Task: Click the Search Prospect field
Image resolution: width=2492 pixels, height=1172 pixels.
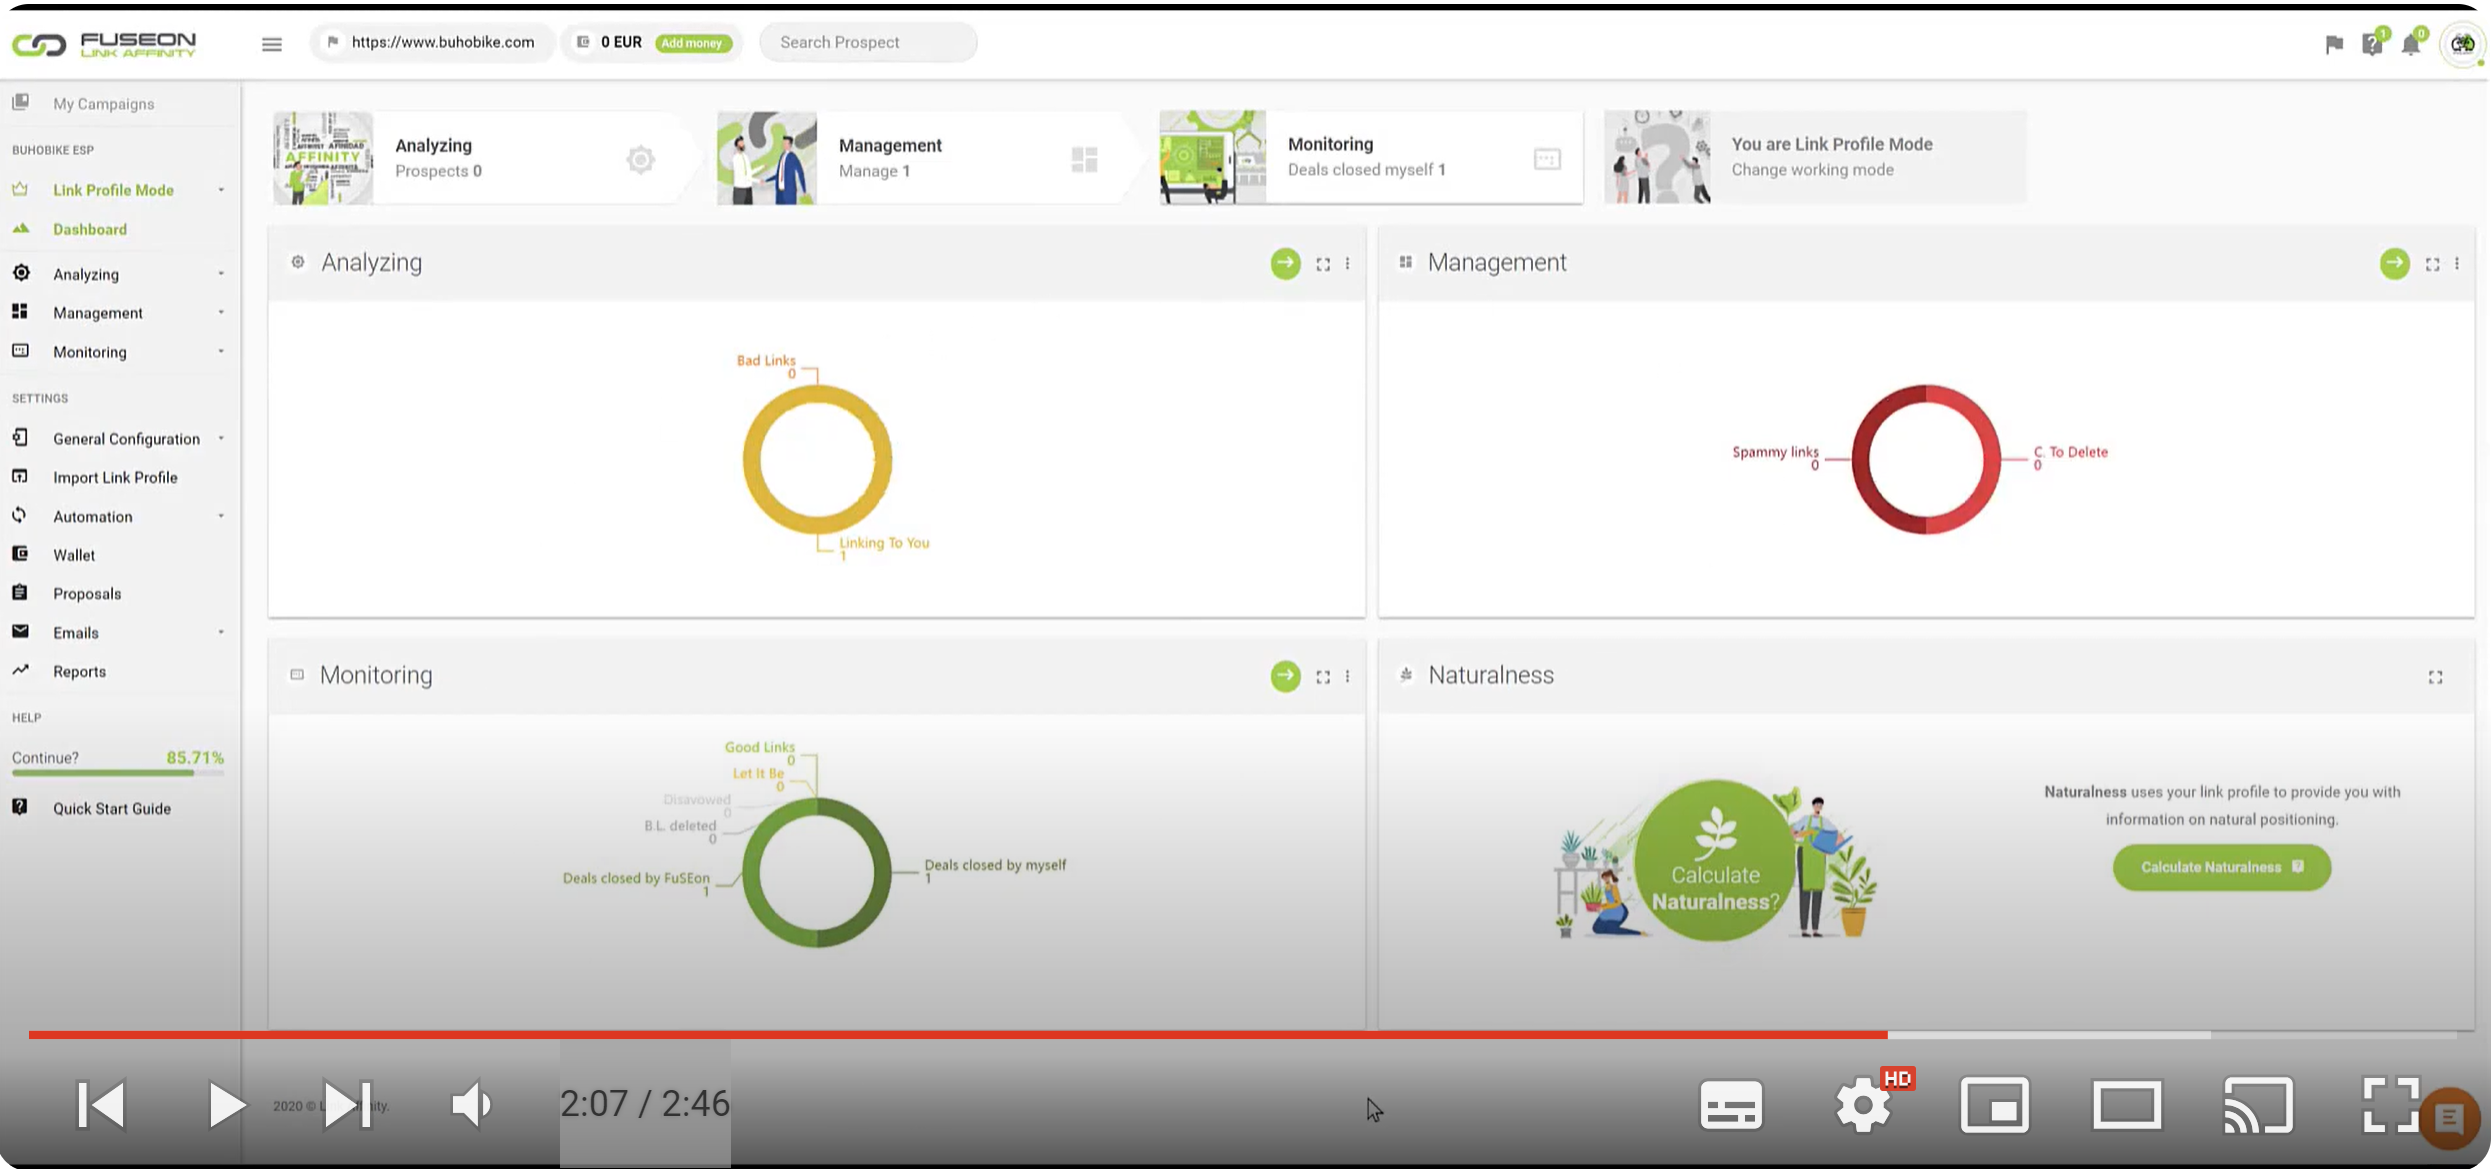Action: click(867, 43)
